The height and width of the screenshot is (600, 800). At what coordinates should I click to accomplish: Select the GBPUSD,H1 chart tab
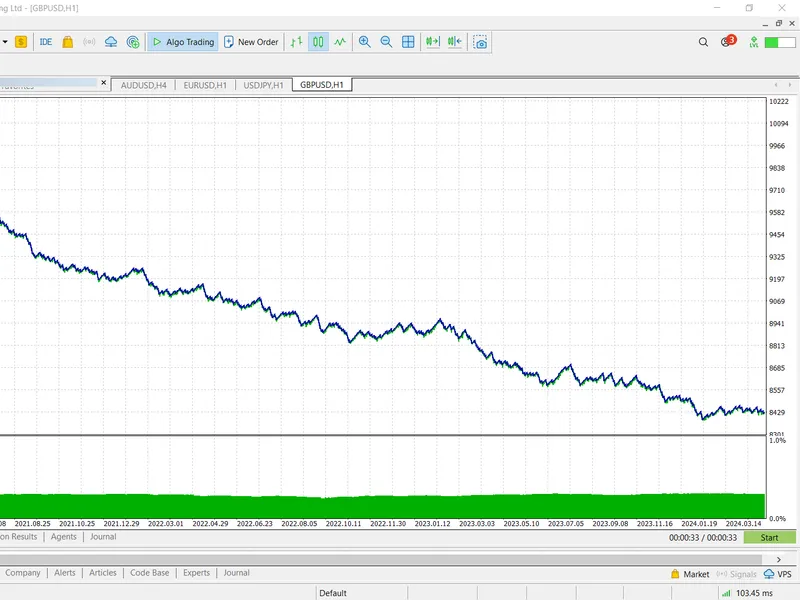pyautogui.click(x=322, y=85)
